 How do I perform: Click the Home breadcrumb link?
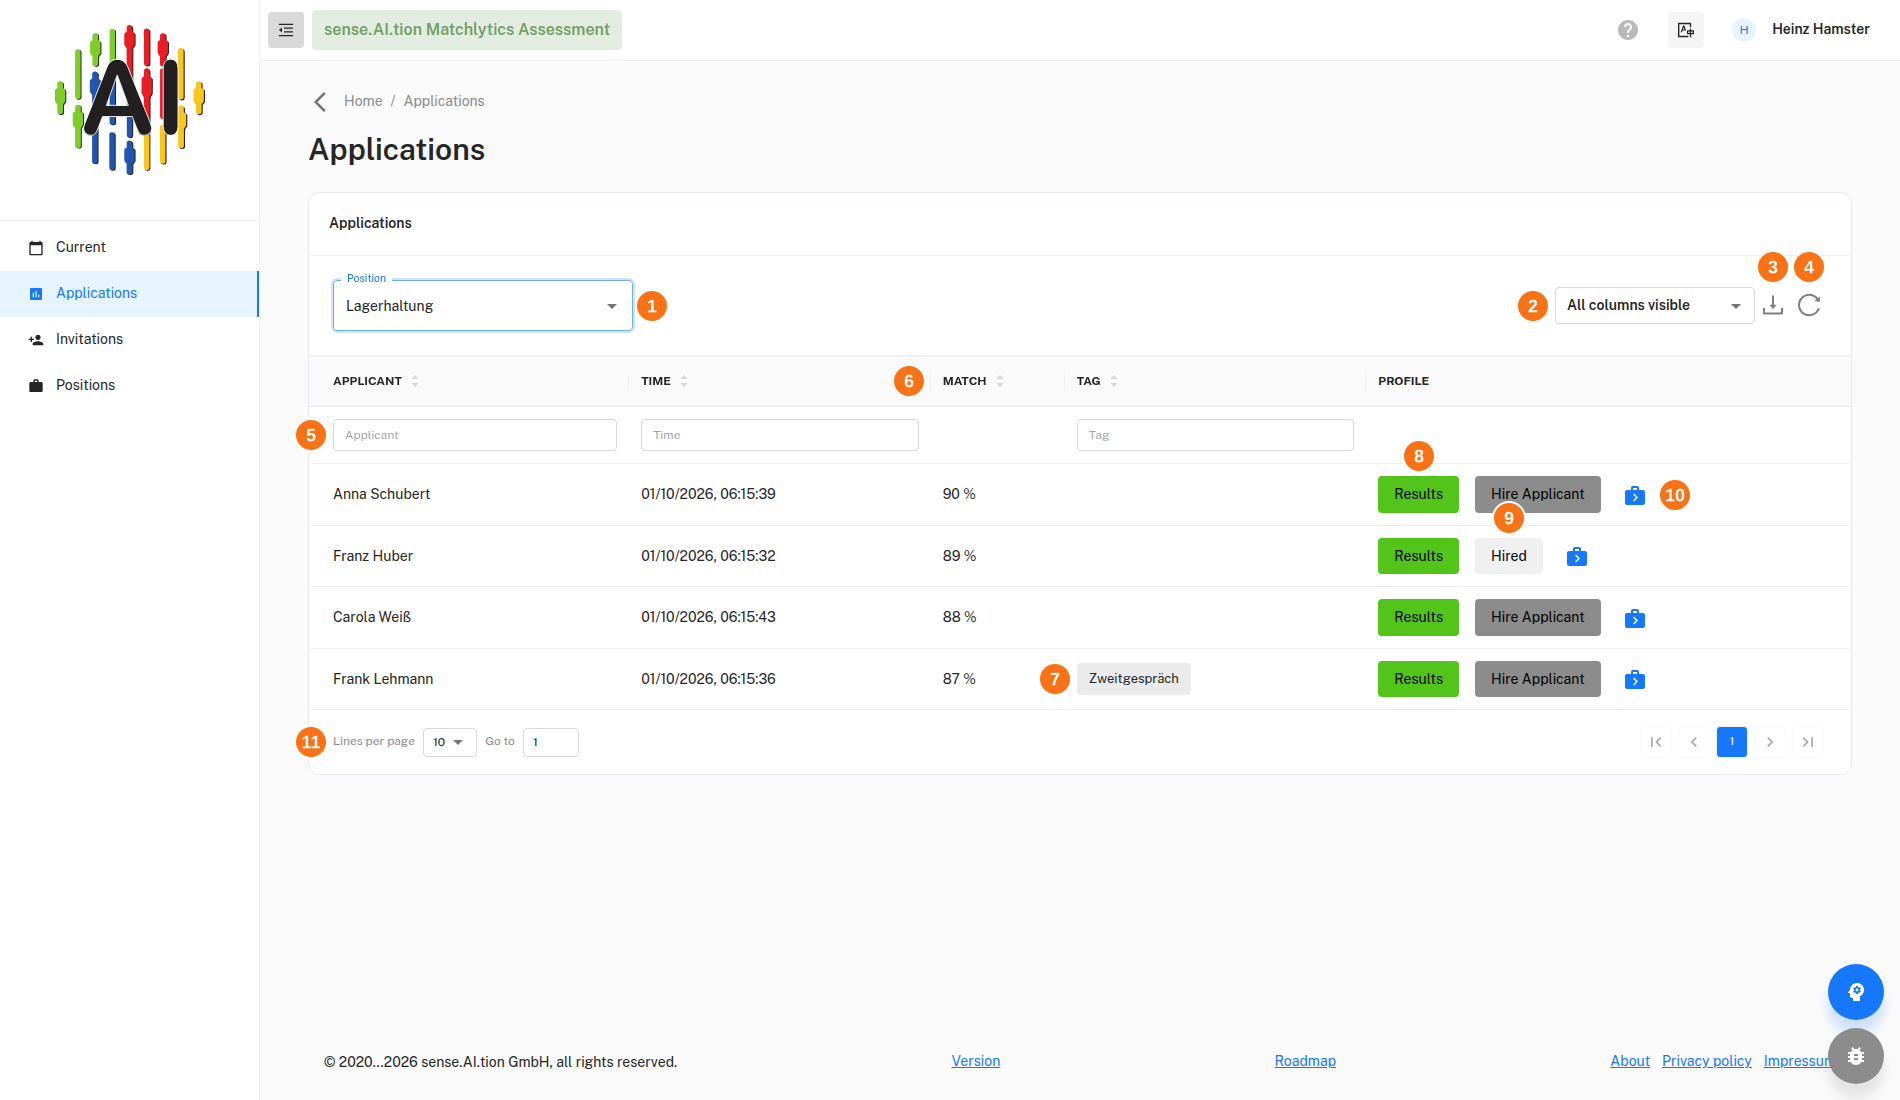[x=363, y=101]
